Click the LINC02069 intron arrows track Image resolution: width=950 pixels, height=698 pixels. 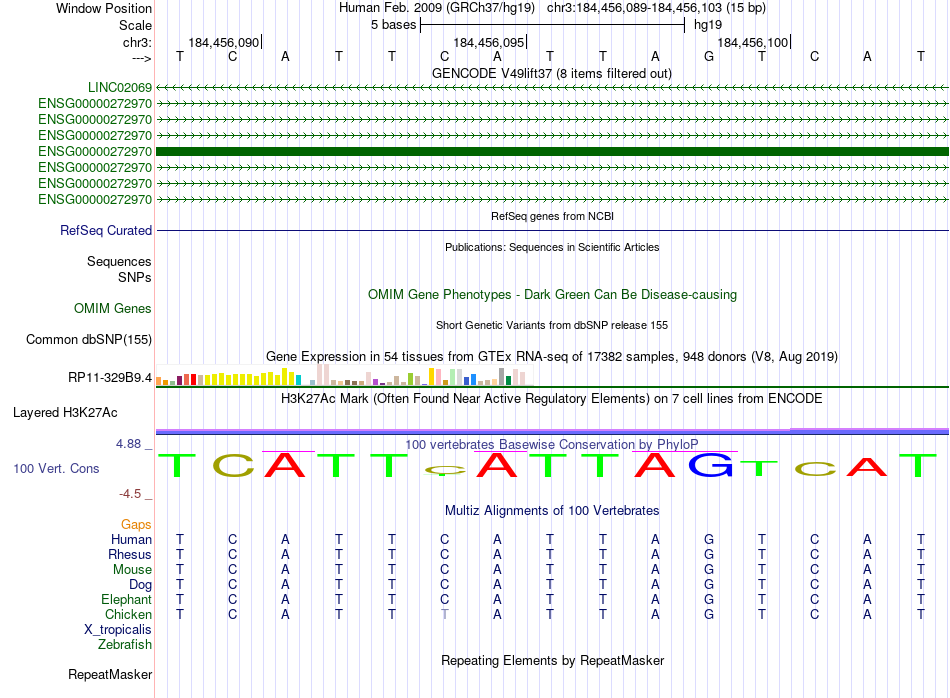[552, 88]
